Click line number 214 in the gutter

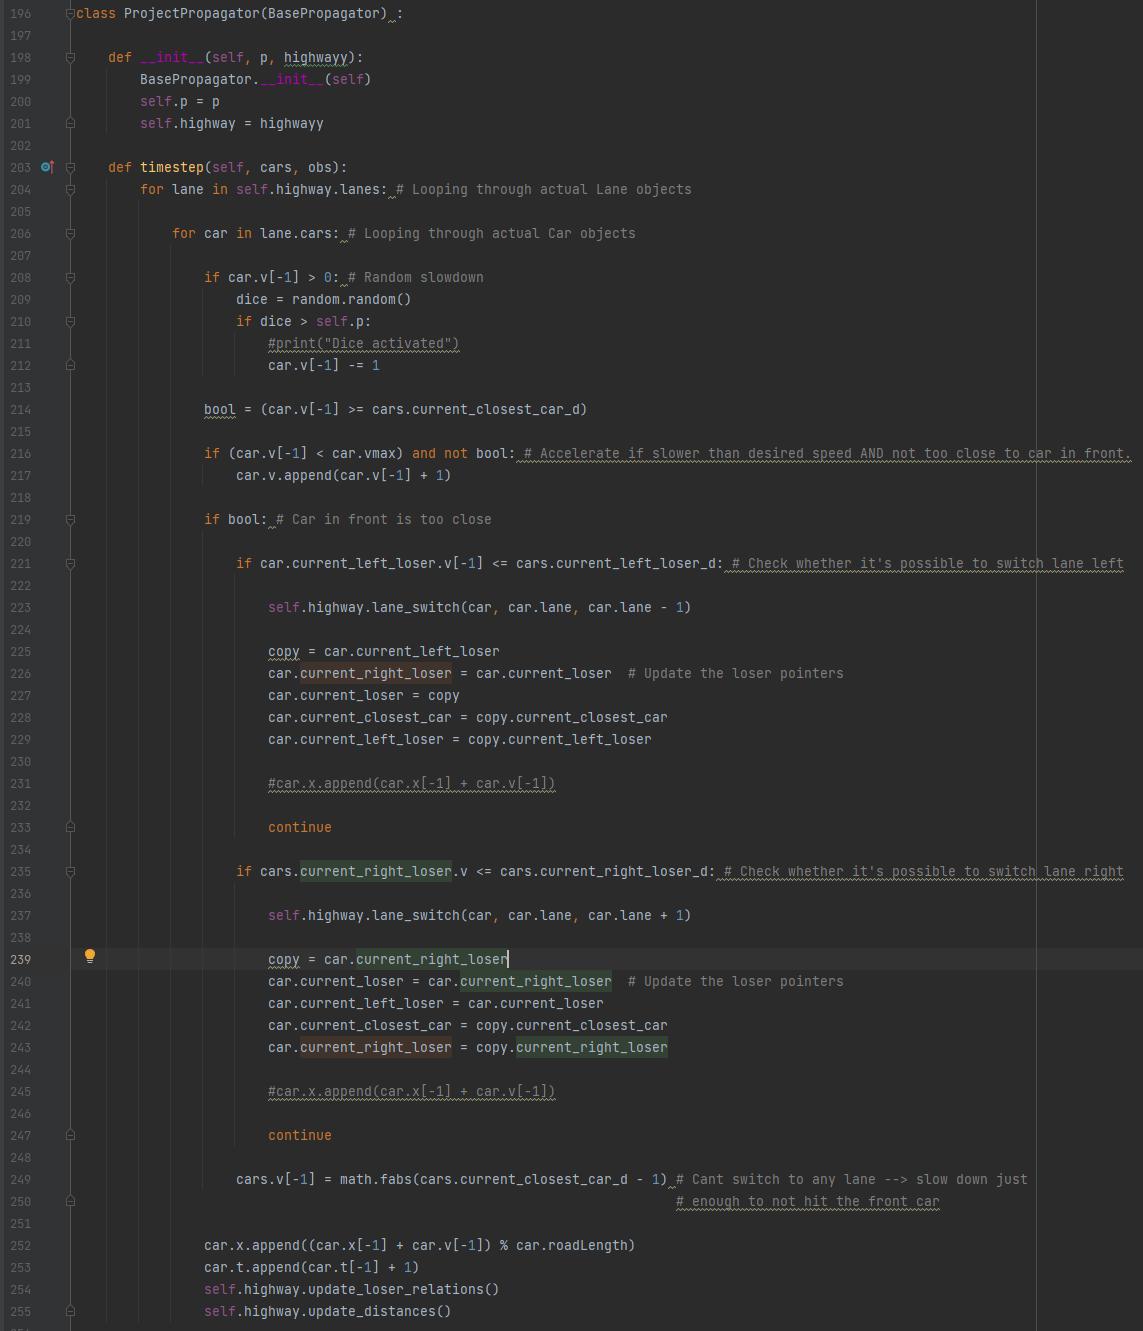coord(21,410)
